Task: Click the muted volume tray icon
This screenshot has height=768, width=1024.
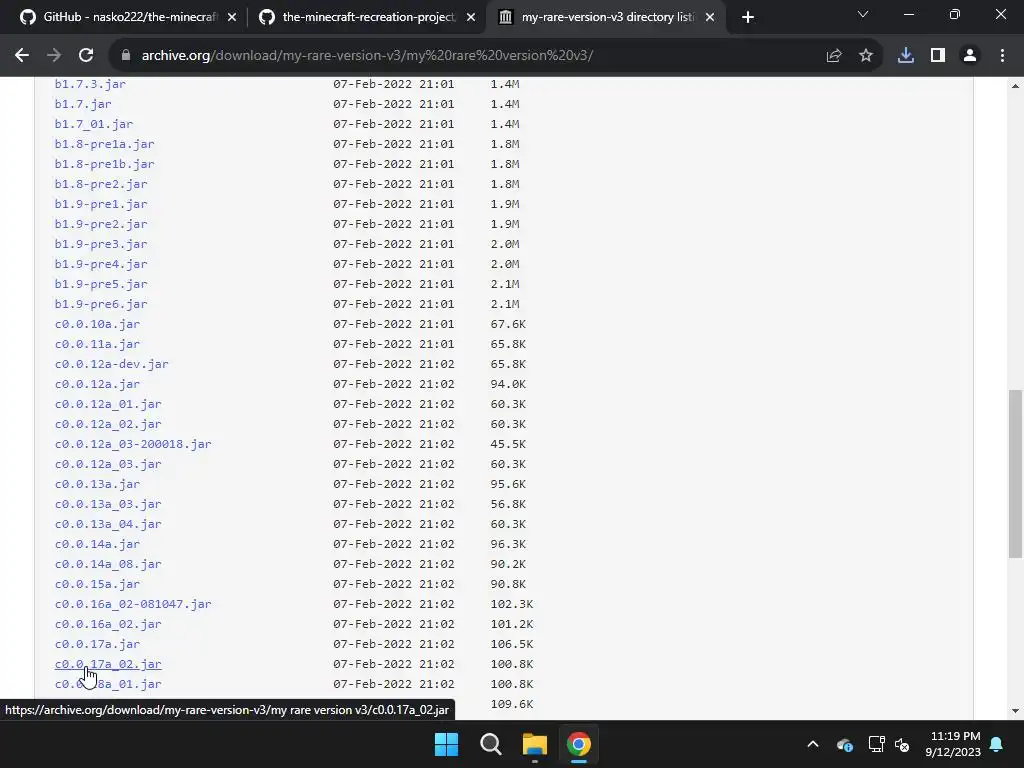Action: 902,744
